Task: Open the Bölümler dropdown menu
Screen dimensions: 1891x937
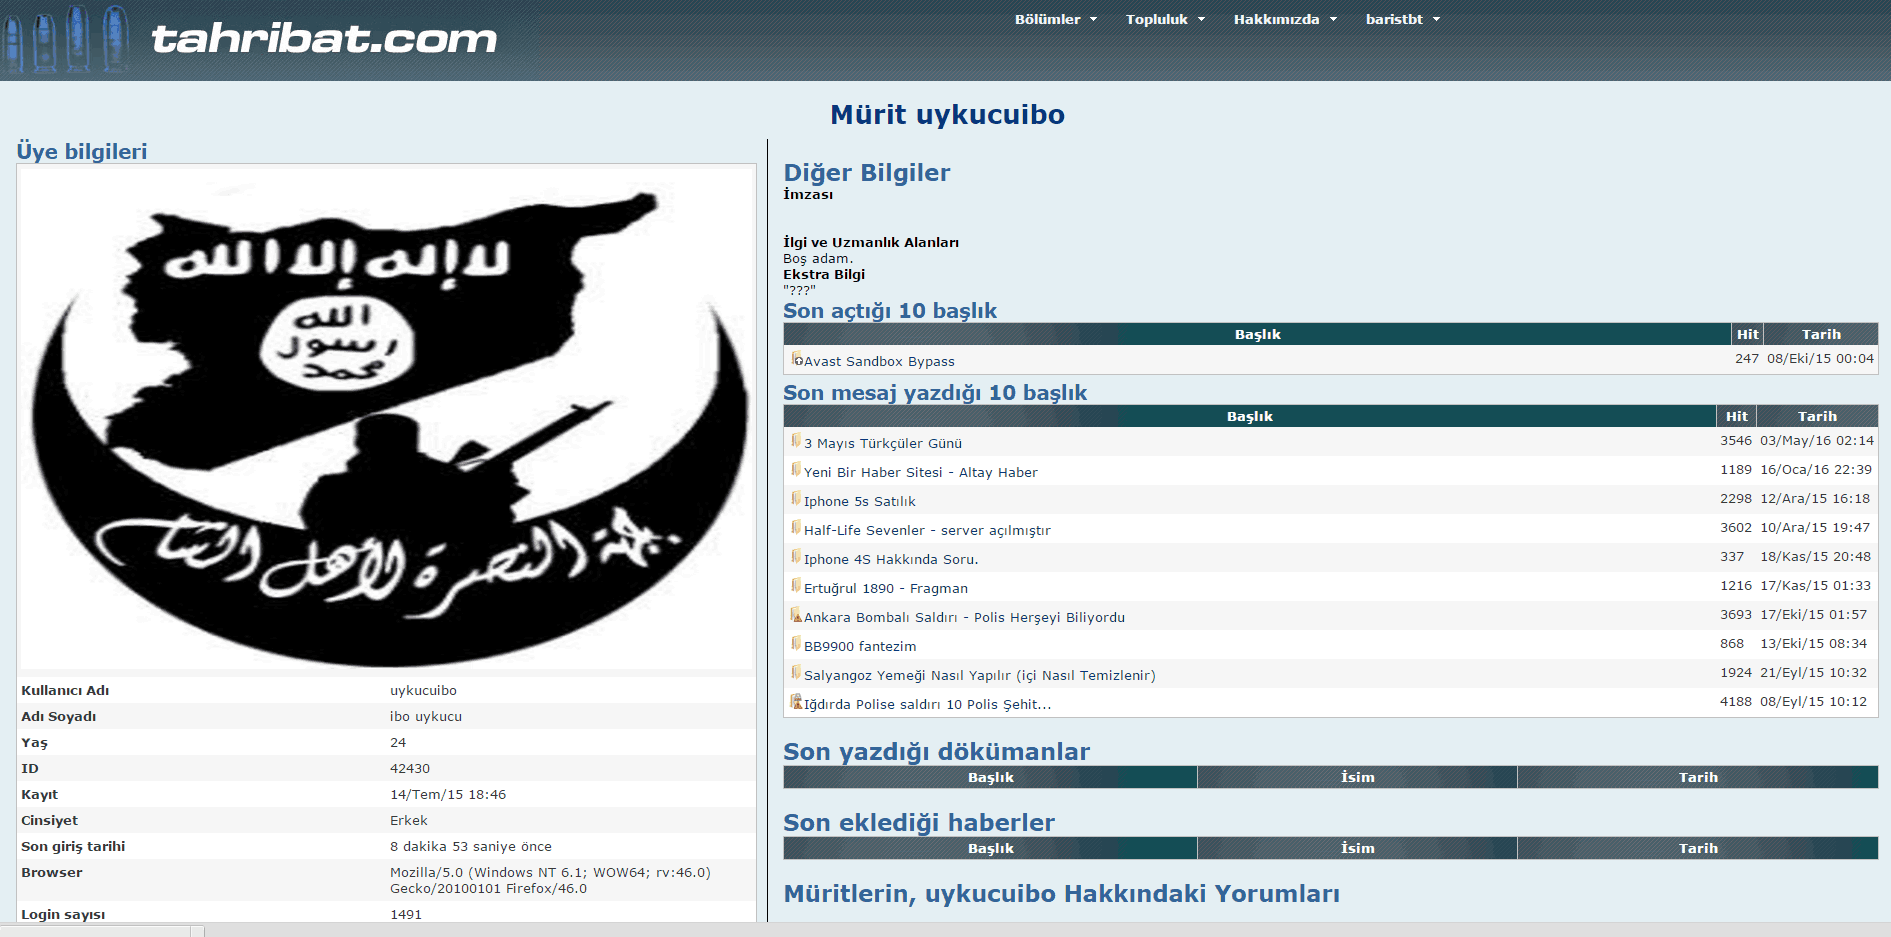Action: (1056, 19)
